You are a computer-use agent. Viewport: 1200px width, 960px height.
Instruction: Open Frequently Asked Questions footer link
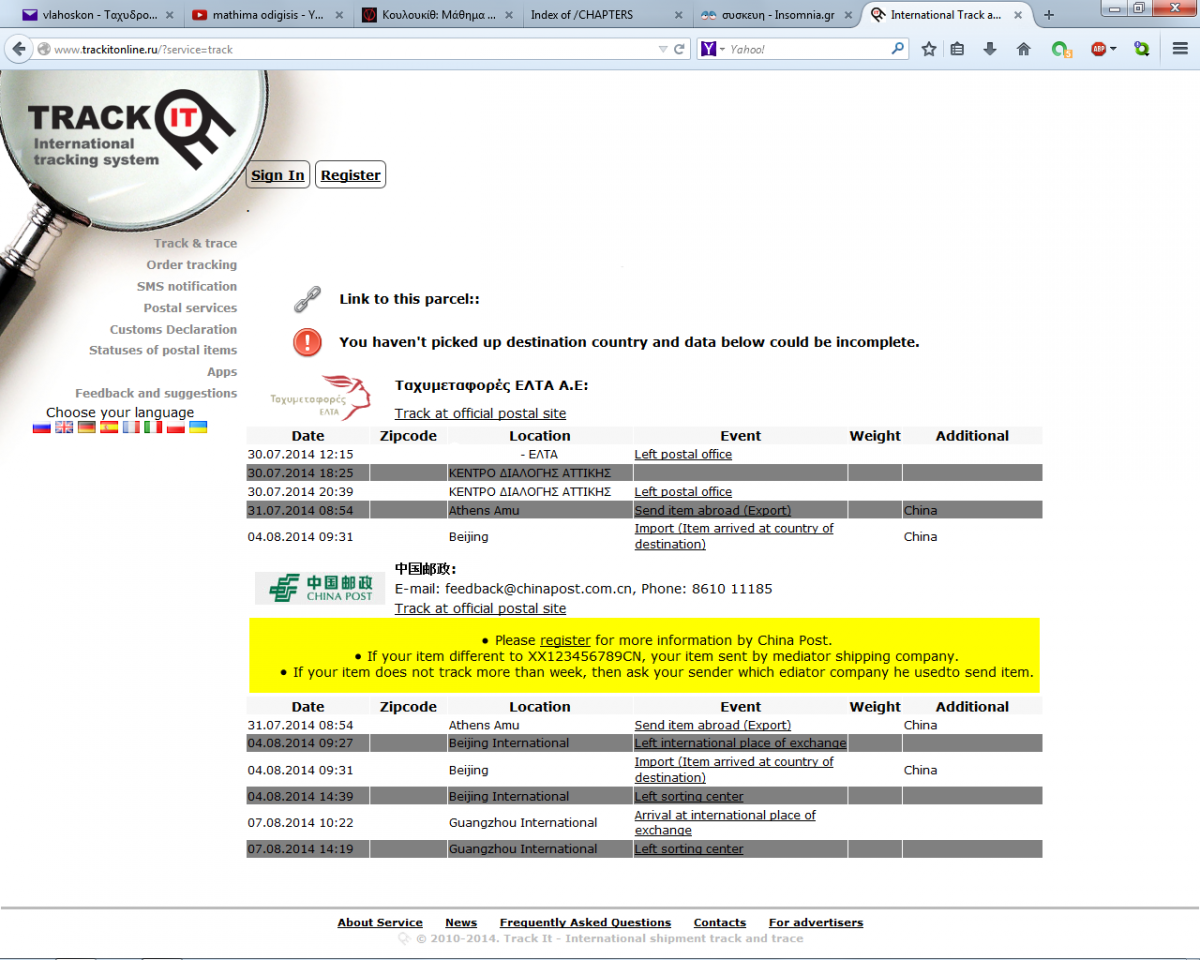(x=585, y=922)
